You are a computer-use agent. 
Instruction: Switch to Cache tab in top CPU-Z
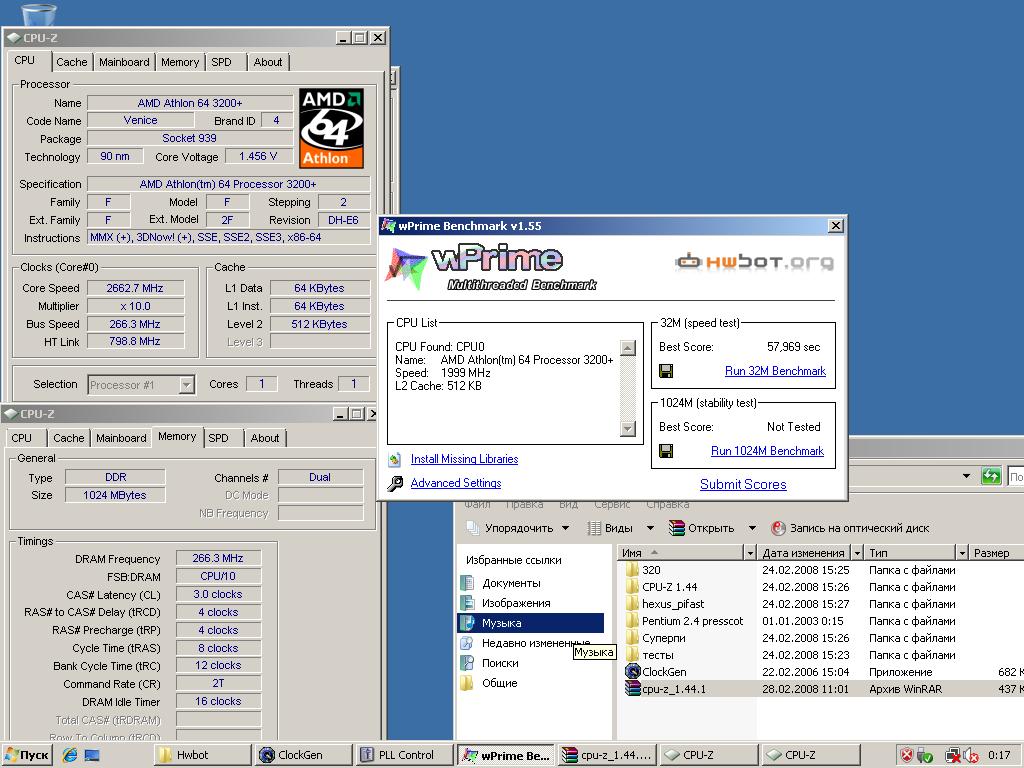(x=71, y=62)
